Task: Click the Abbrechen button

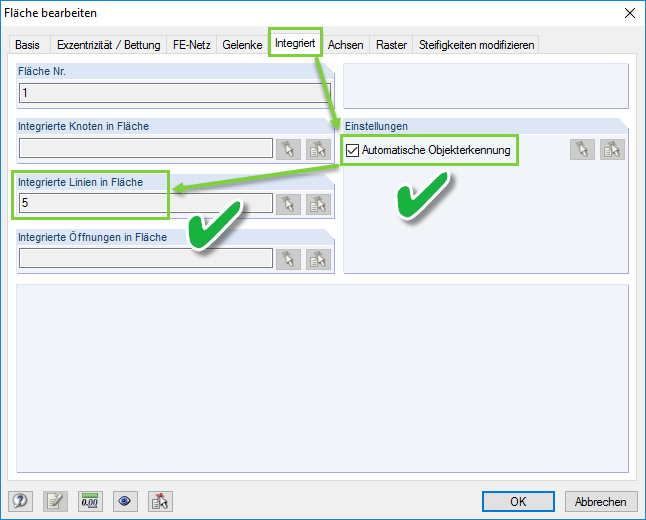Action: click(601, 501)
